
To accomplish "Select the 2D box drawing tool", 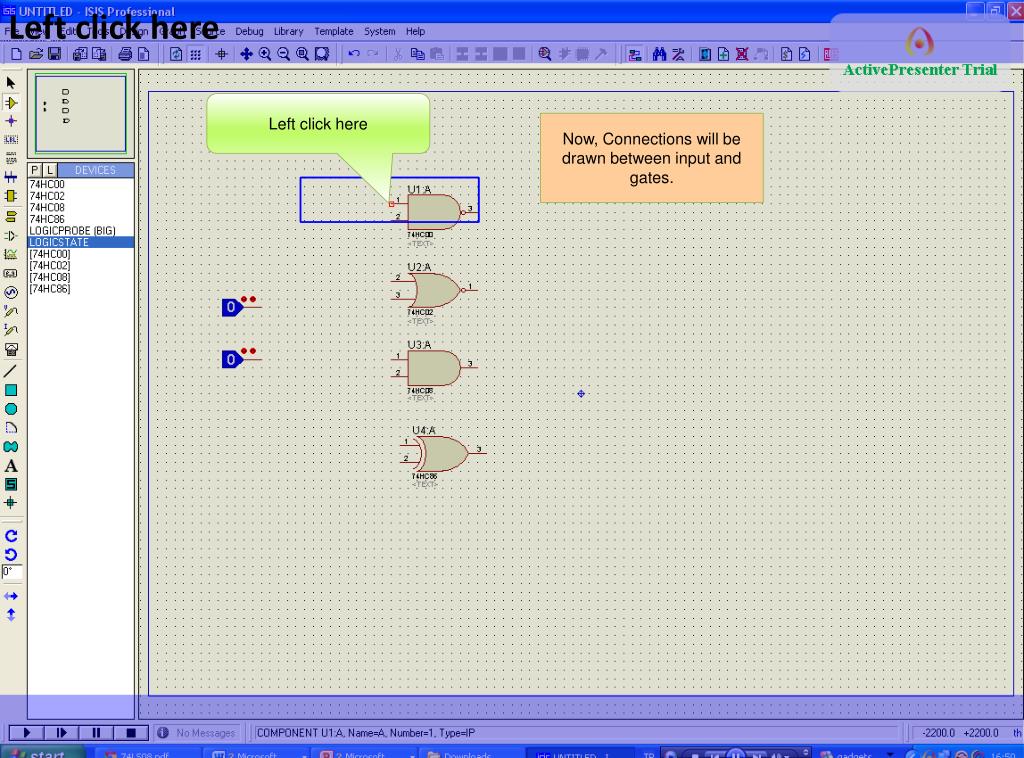I will point(10,390).
